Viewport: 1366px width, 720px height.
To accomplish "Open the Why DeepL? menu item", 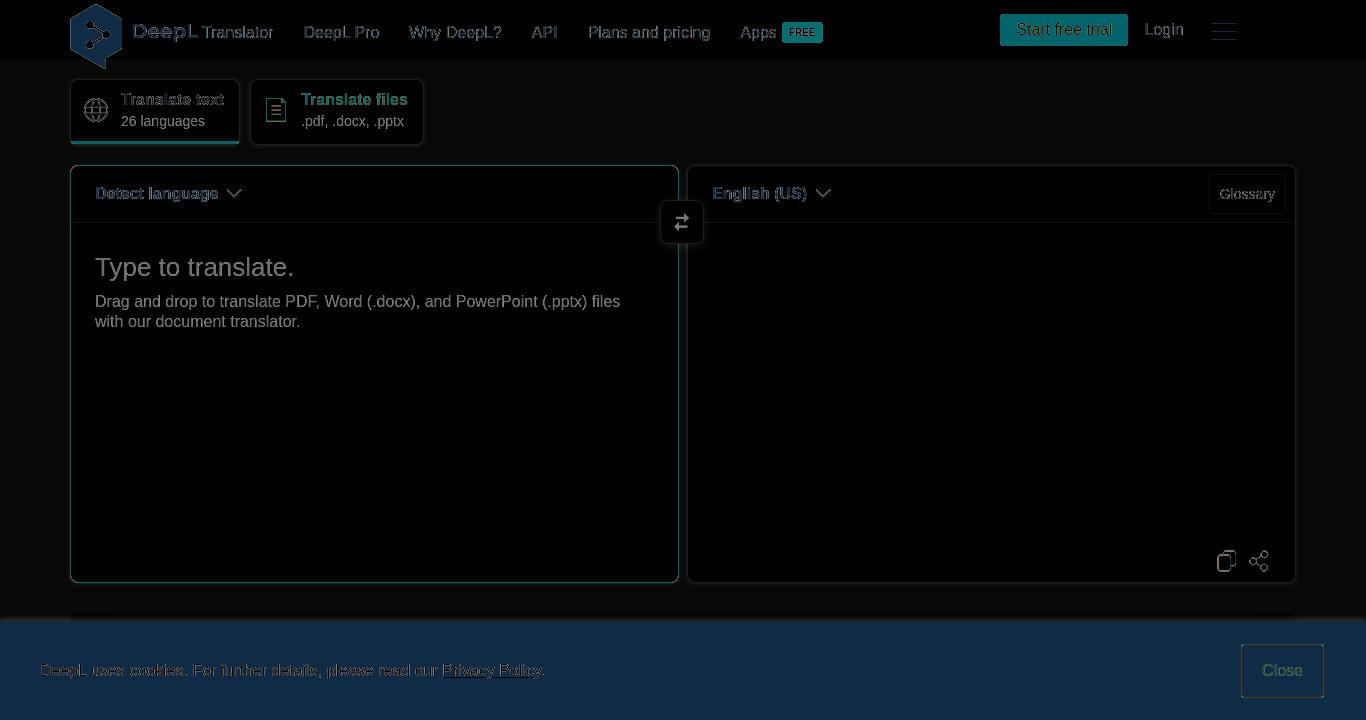I will click(455, 32).
